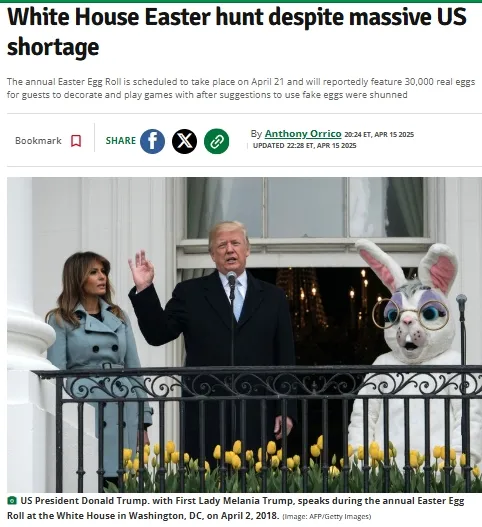This screenshot has width=482, height=527.
Task: Open author Anthony Orrico's profile link
Action: tap(303, 134)
